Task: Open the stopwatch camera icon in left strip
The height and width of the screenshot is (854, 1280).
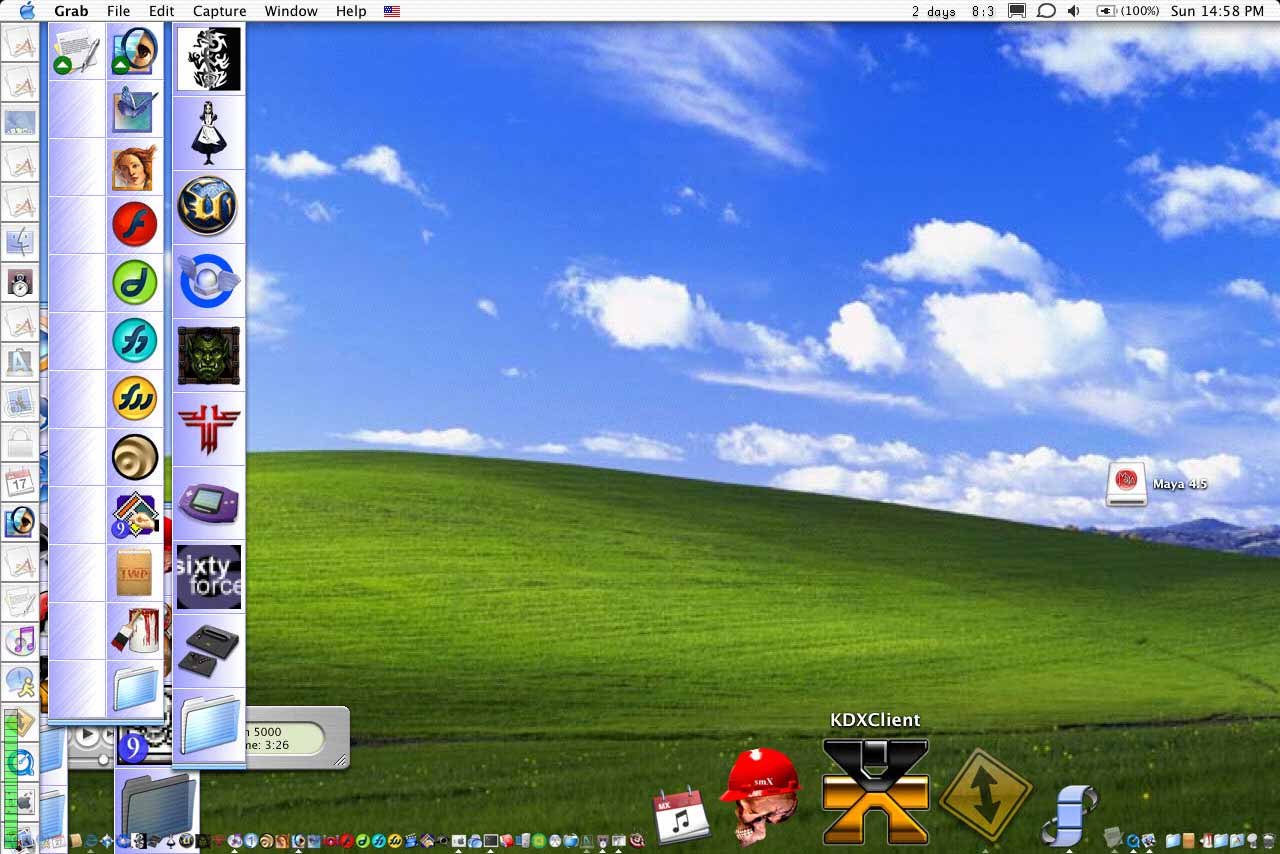Action: [x=20, y=283]
